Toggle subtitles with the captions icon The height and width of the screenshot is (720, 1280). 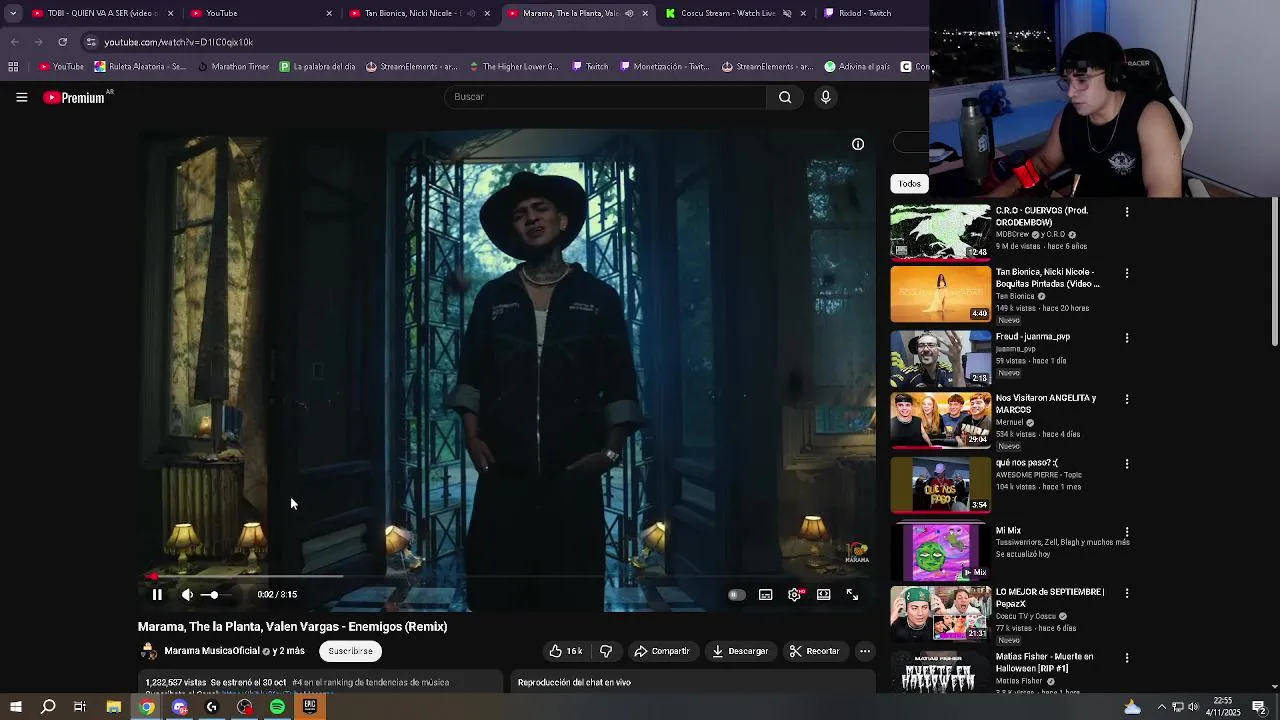tap(766, 595)
